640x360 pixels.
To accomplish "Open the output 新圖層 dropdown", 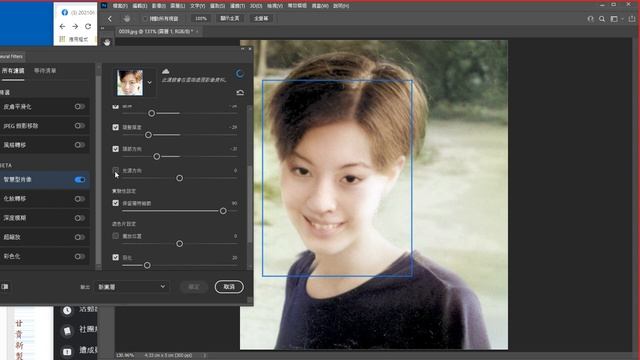I will coord(131,287).
